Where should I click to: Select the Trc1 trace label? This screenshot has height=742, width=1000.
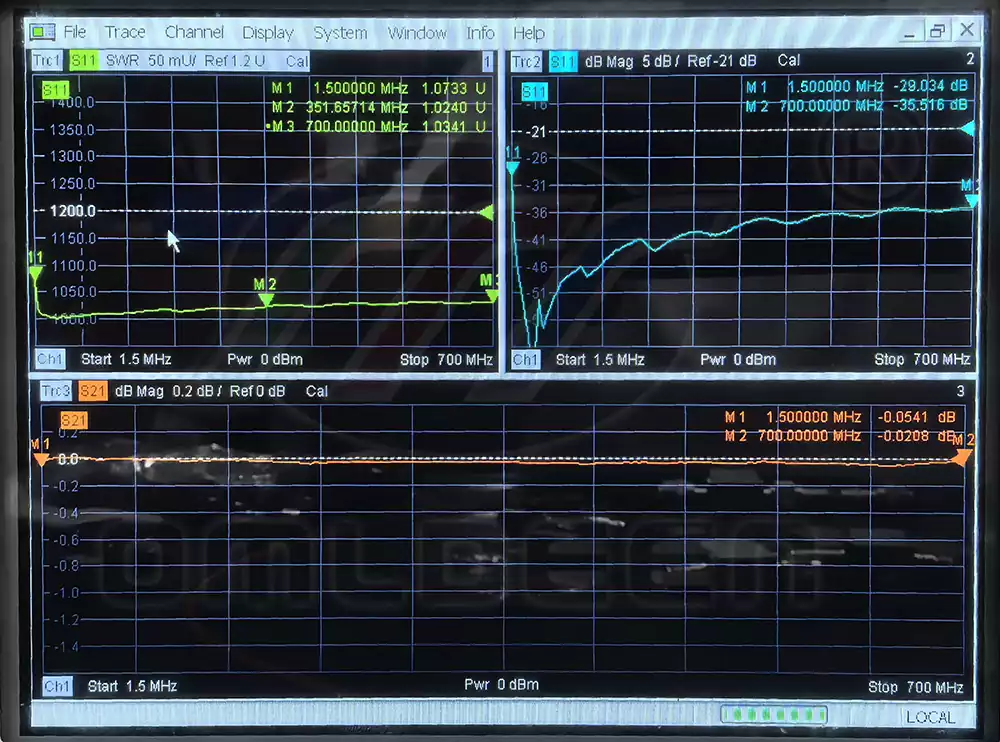(47, 61)
